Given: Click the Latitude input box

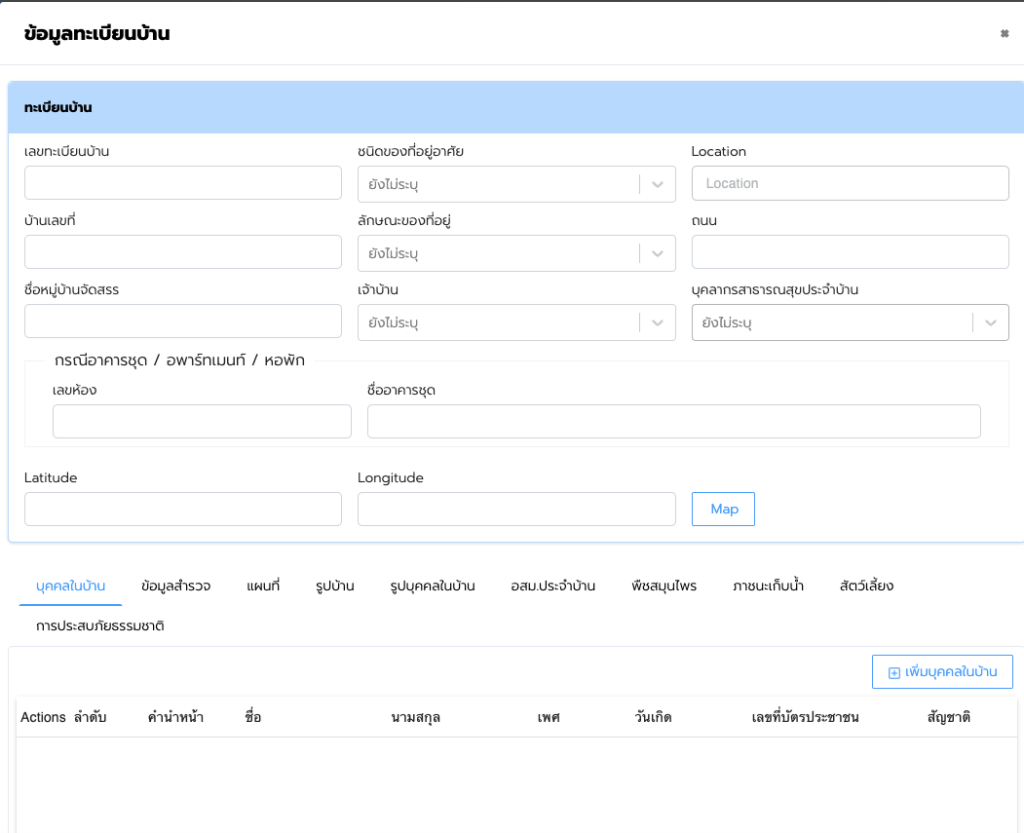Looking at the screenshot, I should click(183, 509).
